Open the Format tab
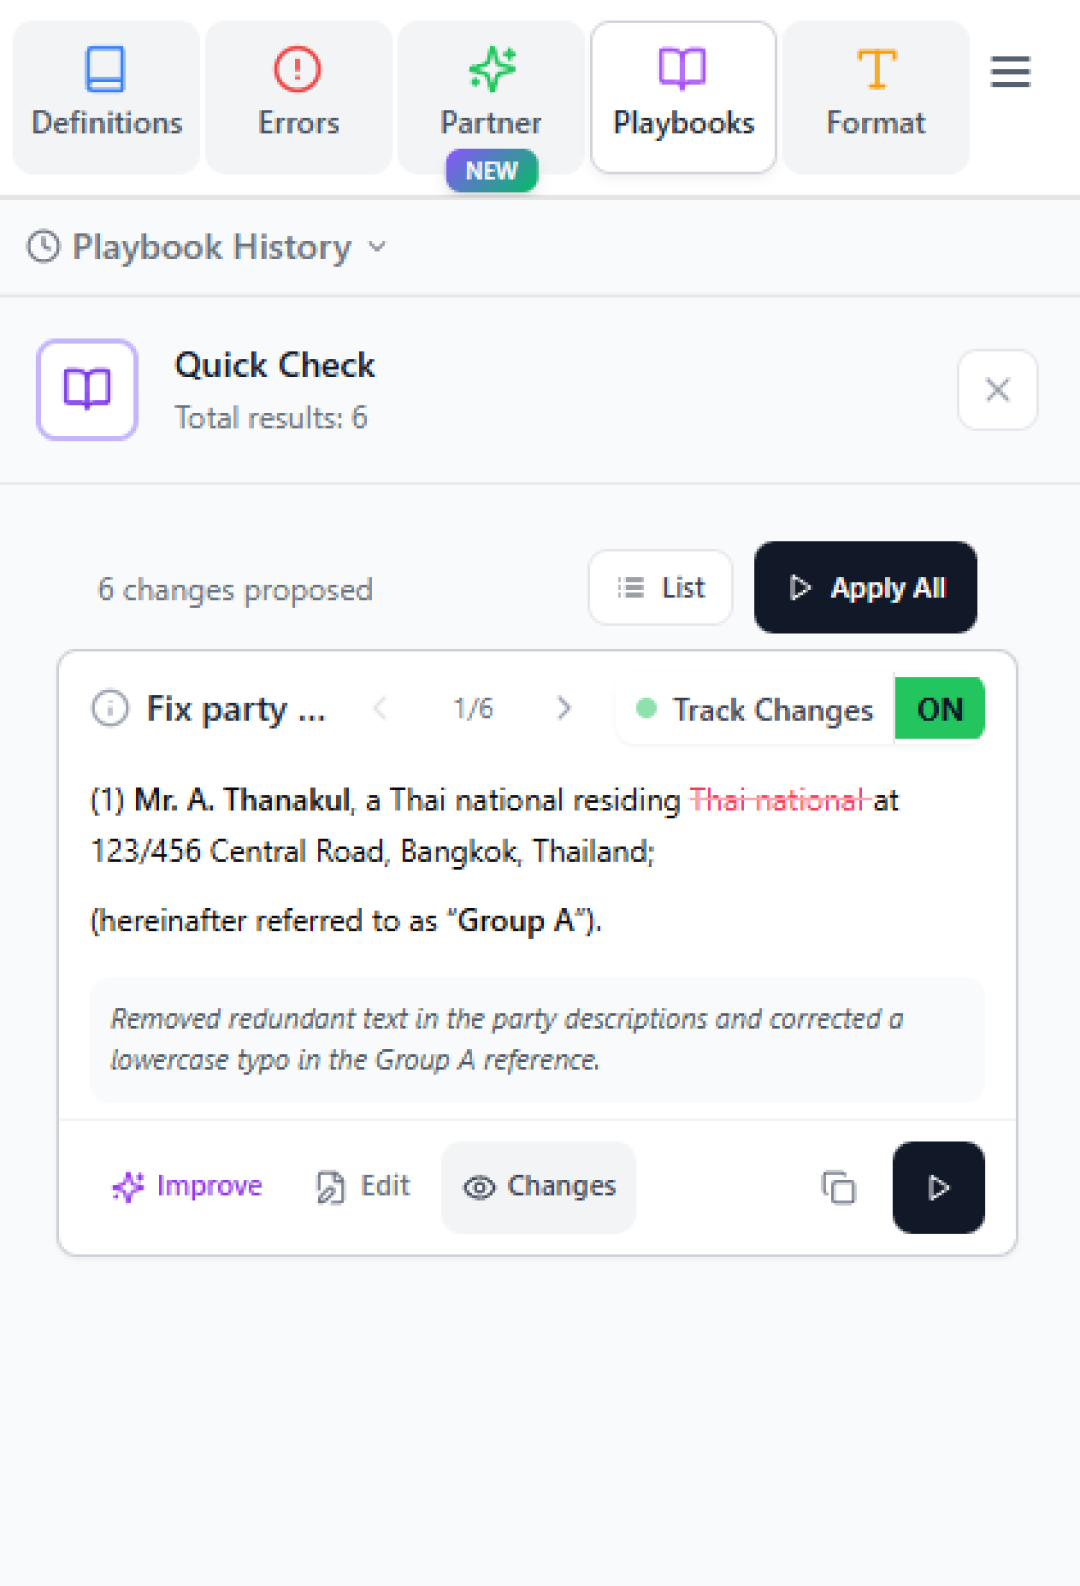1080x1586 pixels. (x=875, y=97)
